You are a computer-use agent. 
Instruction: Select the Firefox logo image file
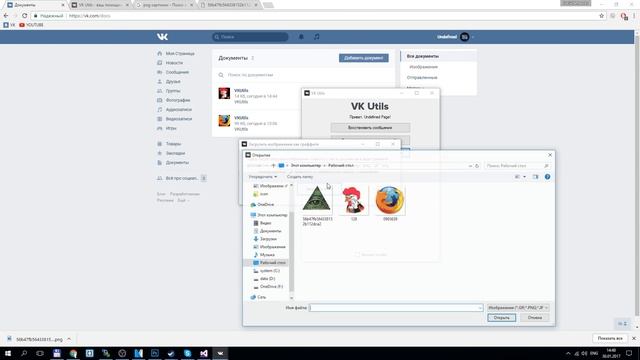[x=390, y=203]
